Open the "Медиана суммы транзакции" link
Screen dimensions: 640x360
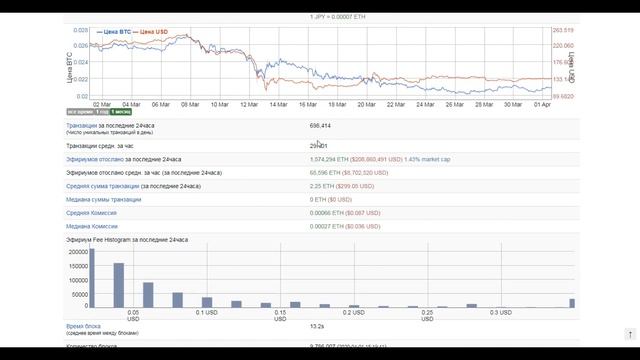point(104,200)
